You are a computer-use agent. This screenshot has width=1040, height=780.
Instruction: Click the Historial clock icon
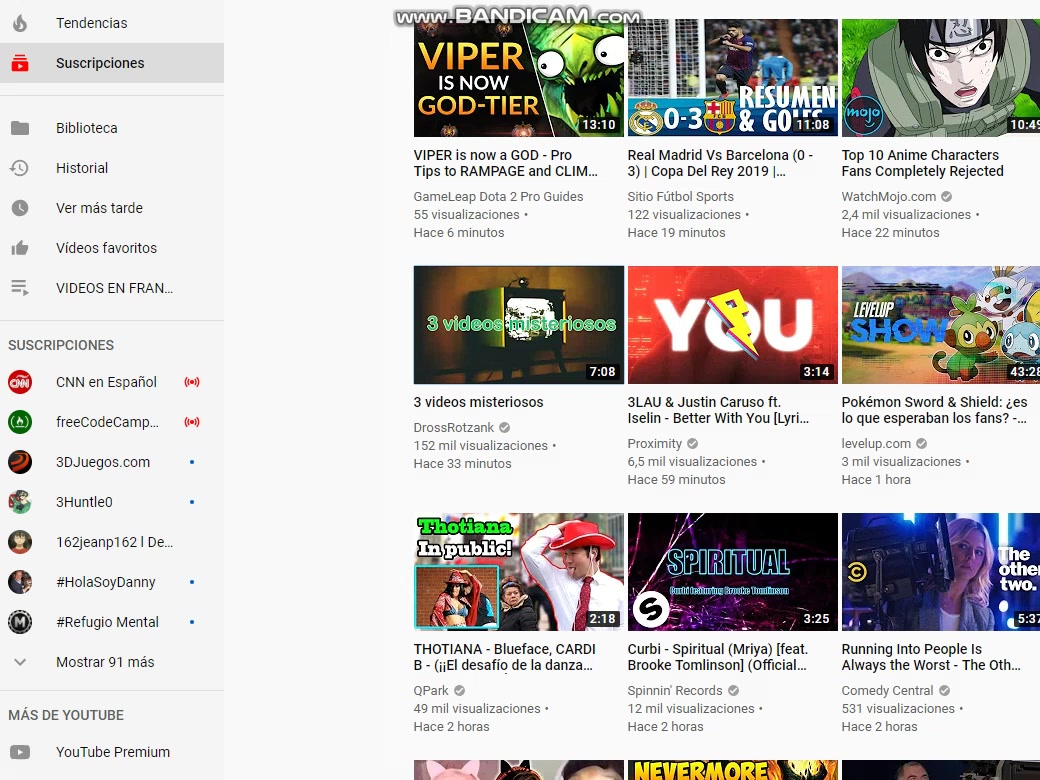click(x=20, y=168)
